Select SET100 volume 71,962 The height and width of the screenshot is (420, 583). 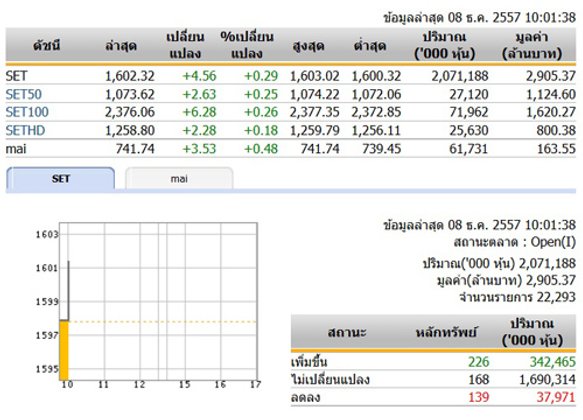tap(469, 112)
